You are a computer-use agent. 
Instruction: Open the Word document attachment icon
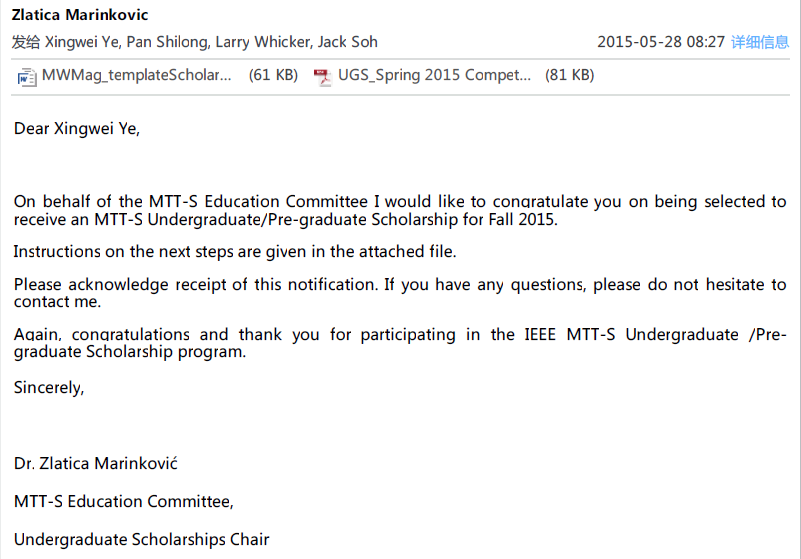pos(27,76)
